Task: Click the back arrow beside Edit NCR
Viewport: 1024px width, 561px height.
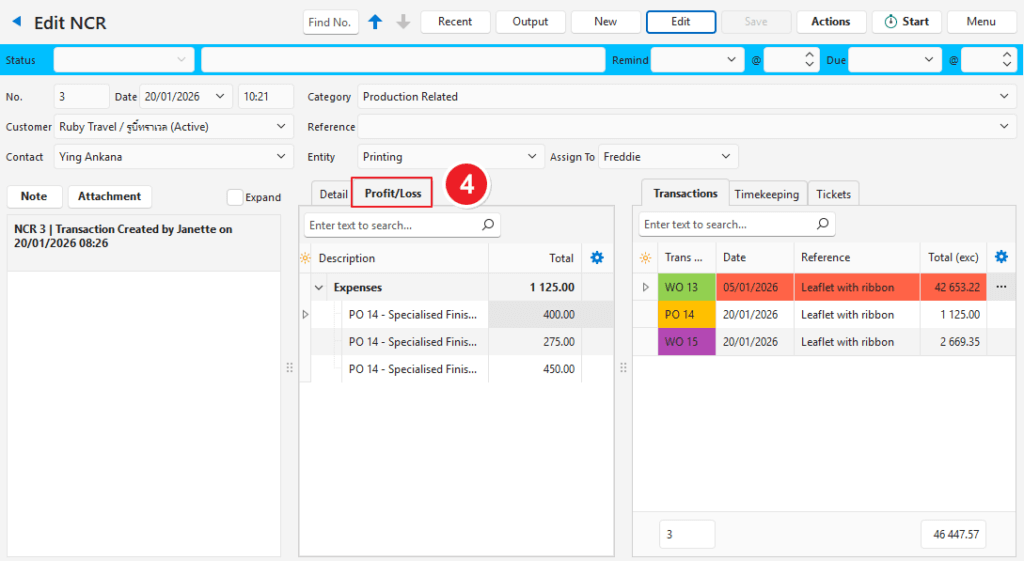Action: pos(16,22)
